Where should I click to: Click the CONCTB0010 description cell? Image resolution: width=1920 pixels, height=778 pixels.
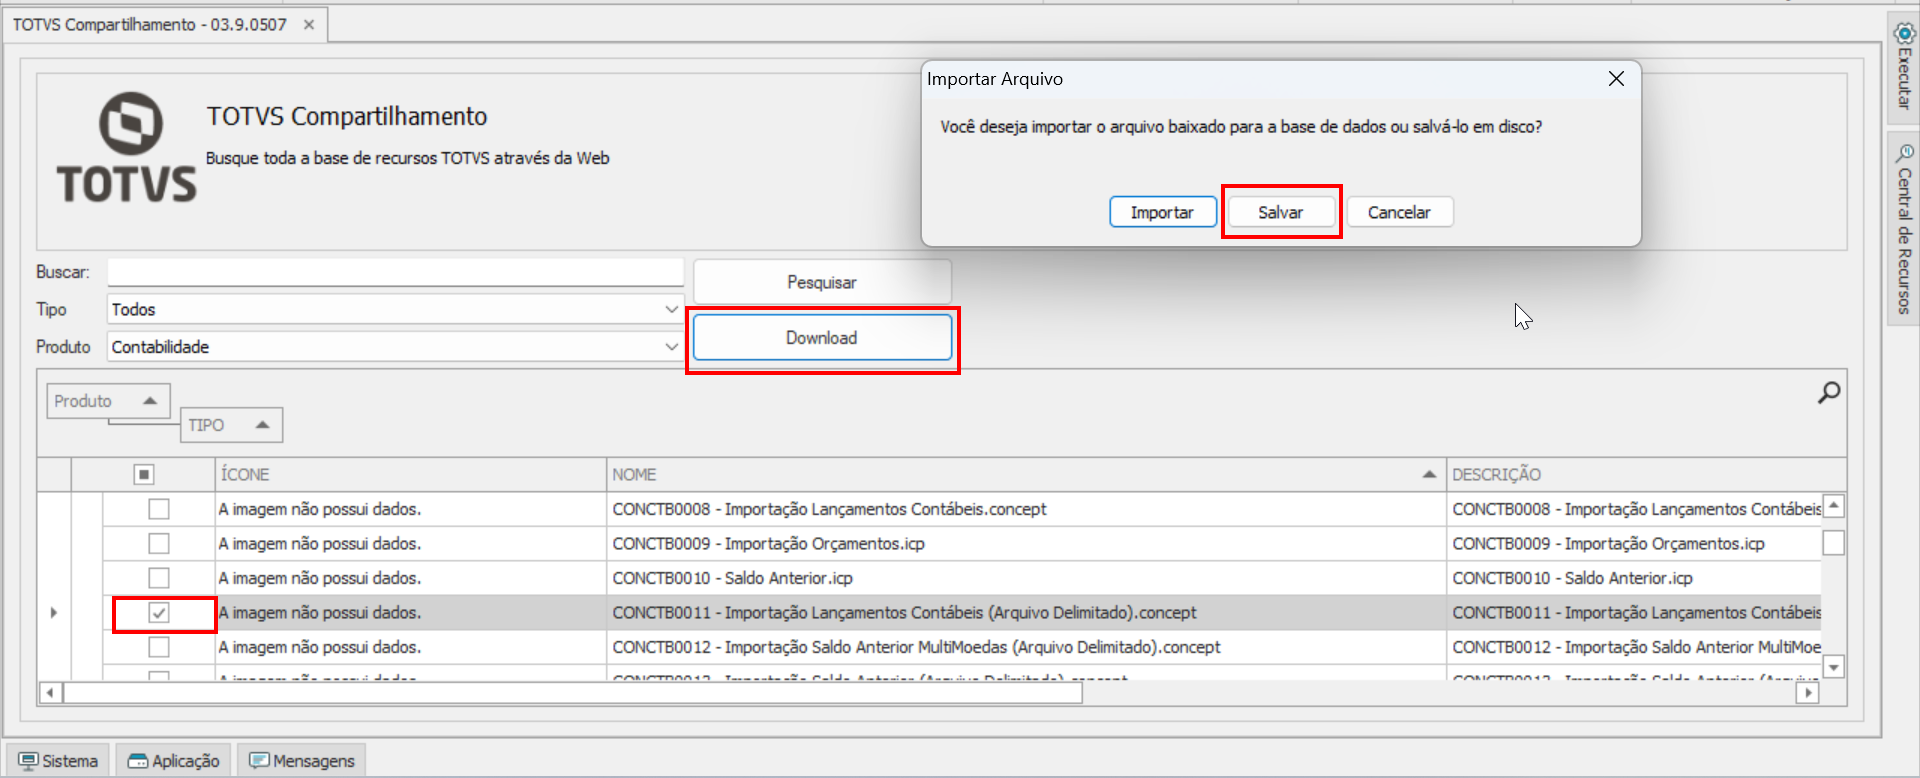click(1634, 578)
